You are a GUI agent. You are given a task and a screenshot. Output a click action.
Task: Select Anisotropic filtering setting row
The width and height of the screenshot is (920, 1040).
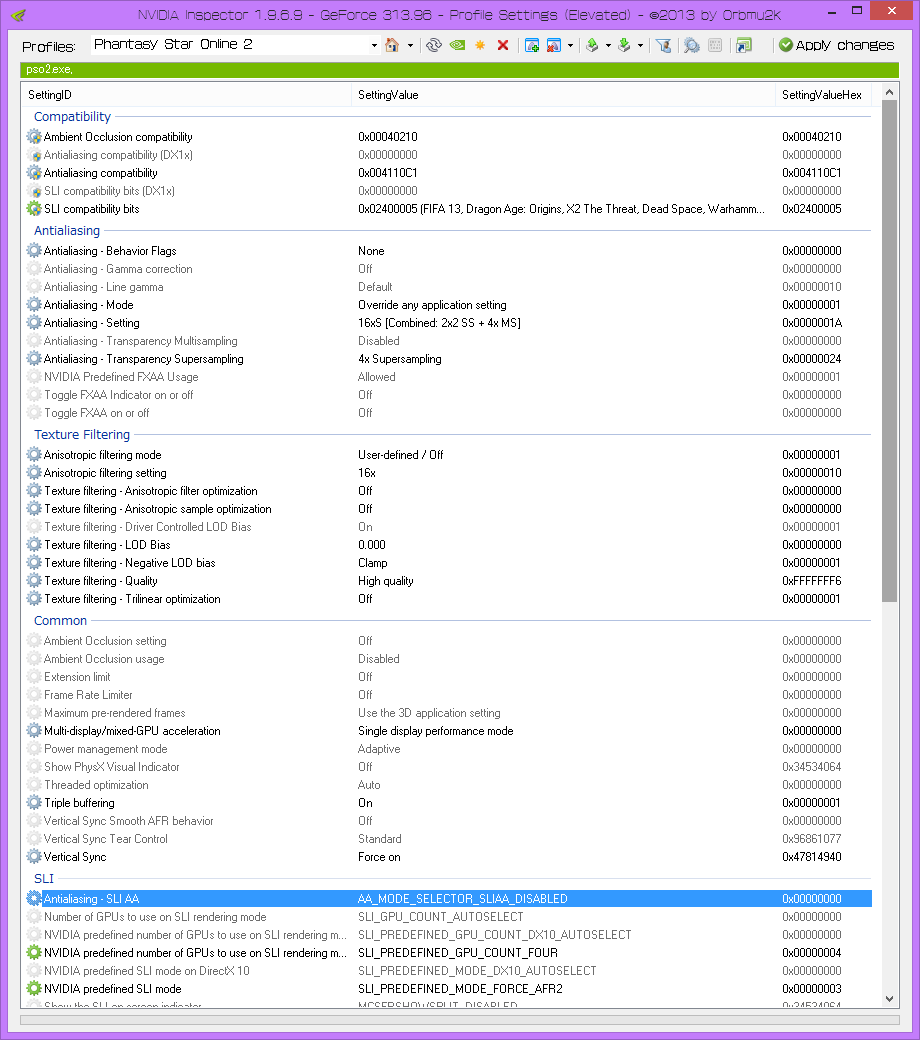[x=448, y=473]
